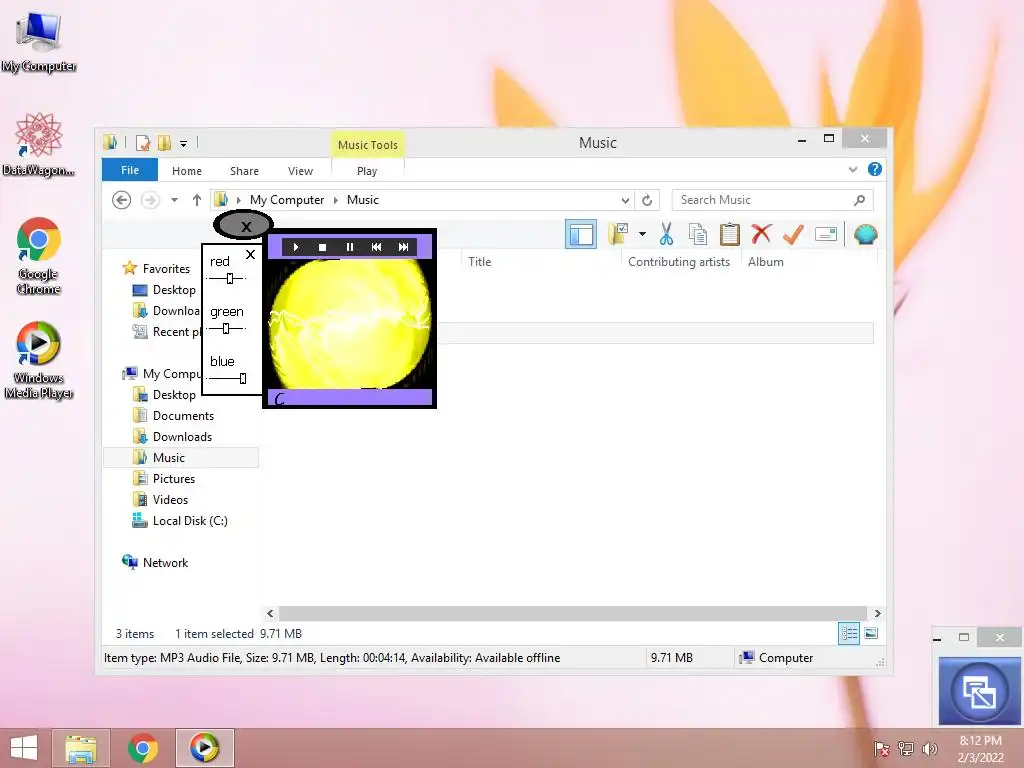The height and width of the screenshot is (768, 1024).
Task: Close the mini player with the gray oval X
Action: pos(244,226)
